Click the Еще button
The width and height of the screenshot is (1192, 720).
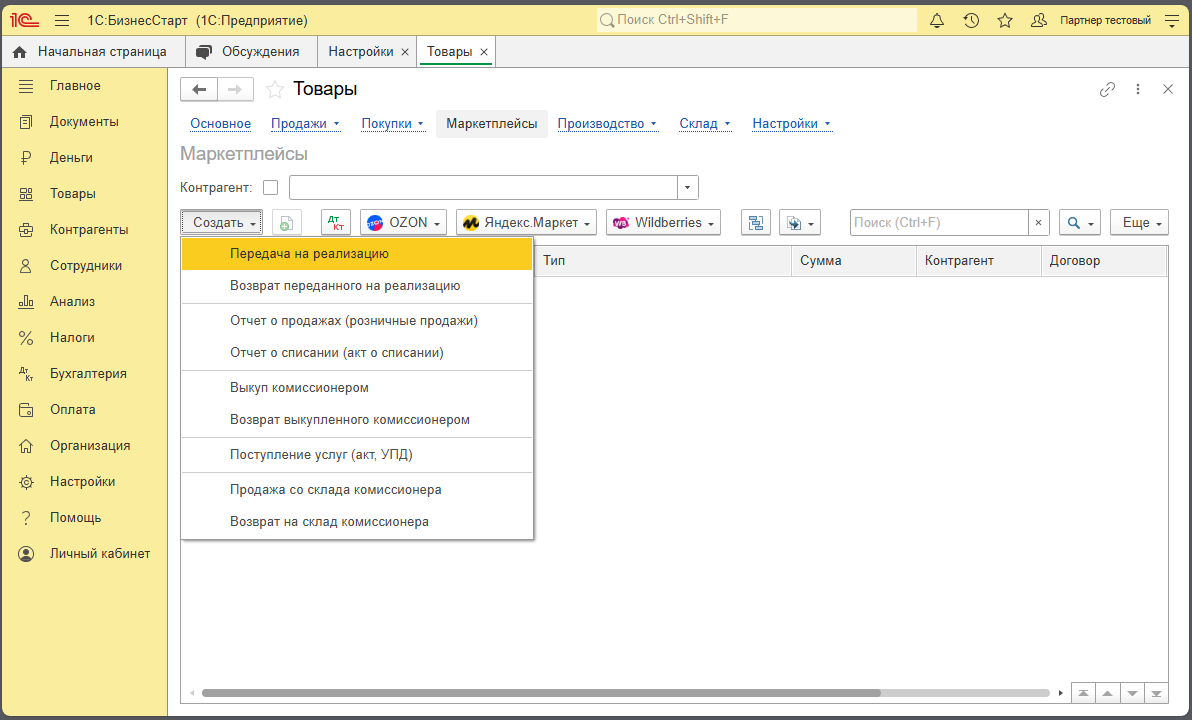pyautogui.click(x=1139, y=223)
